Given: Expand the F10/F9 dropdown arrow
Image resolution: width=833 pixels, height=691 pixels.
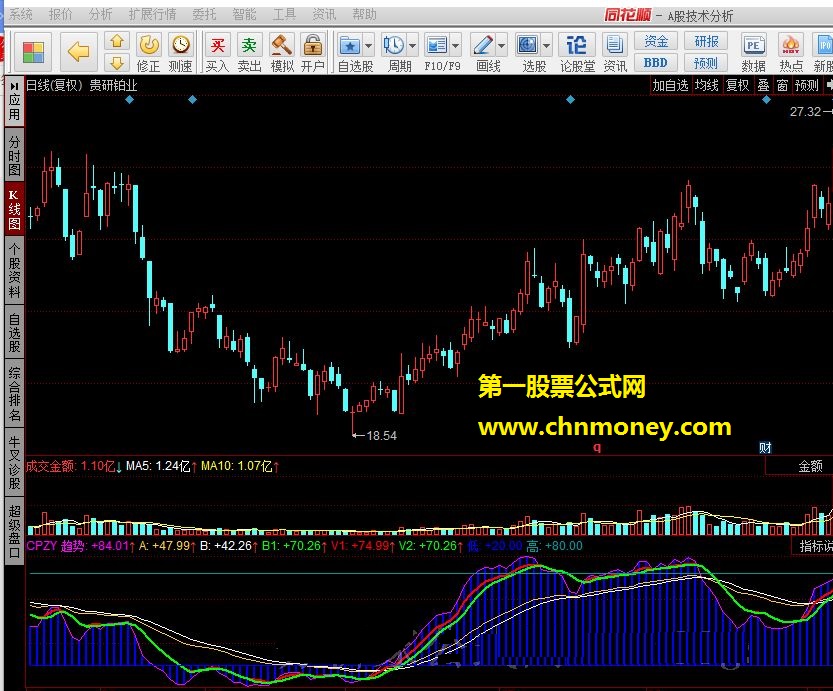Looking at the screenshot, I should (x=456, y=46).
